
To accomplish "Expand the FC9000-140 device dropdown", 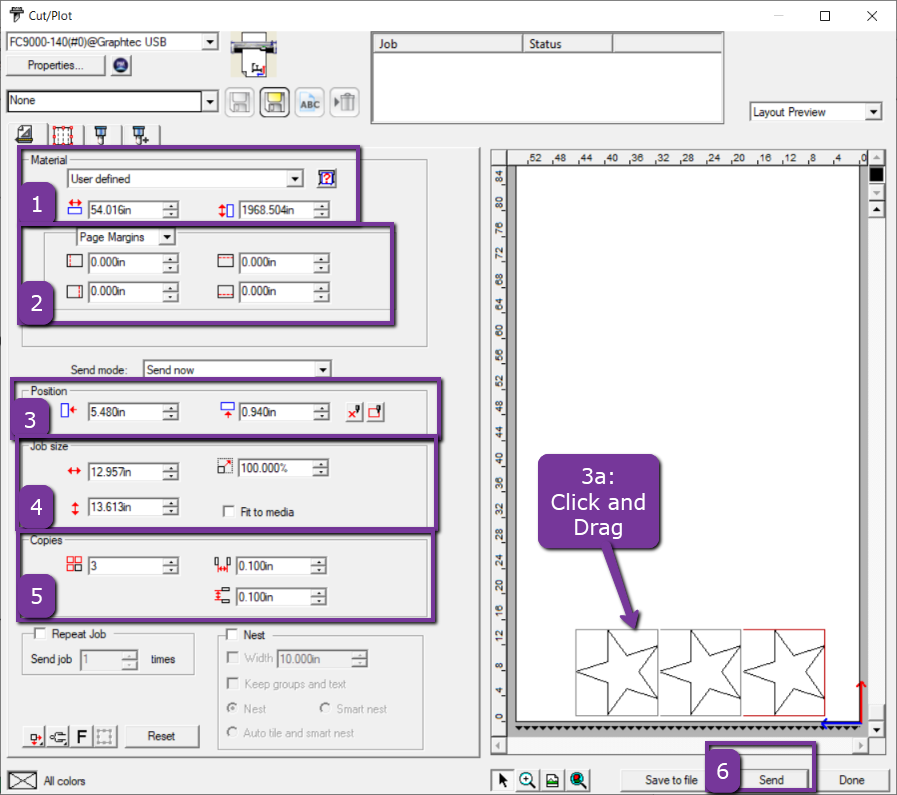I will coord(210,42).
